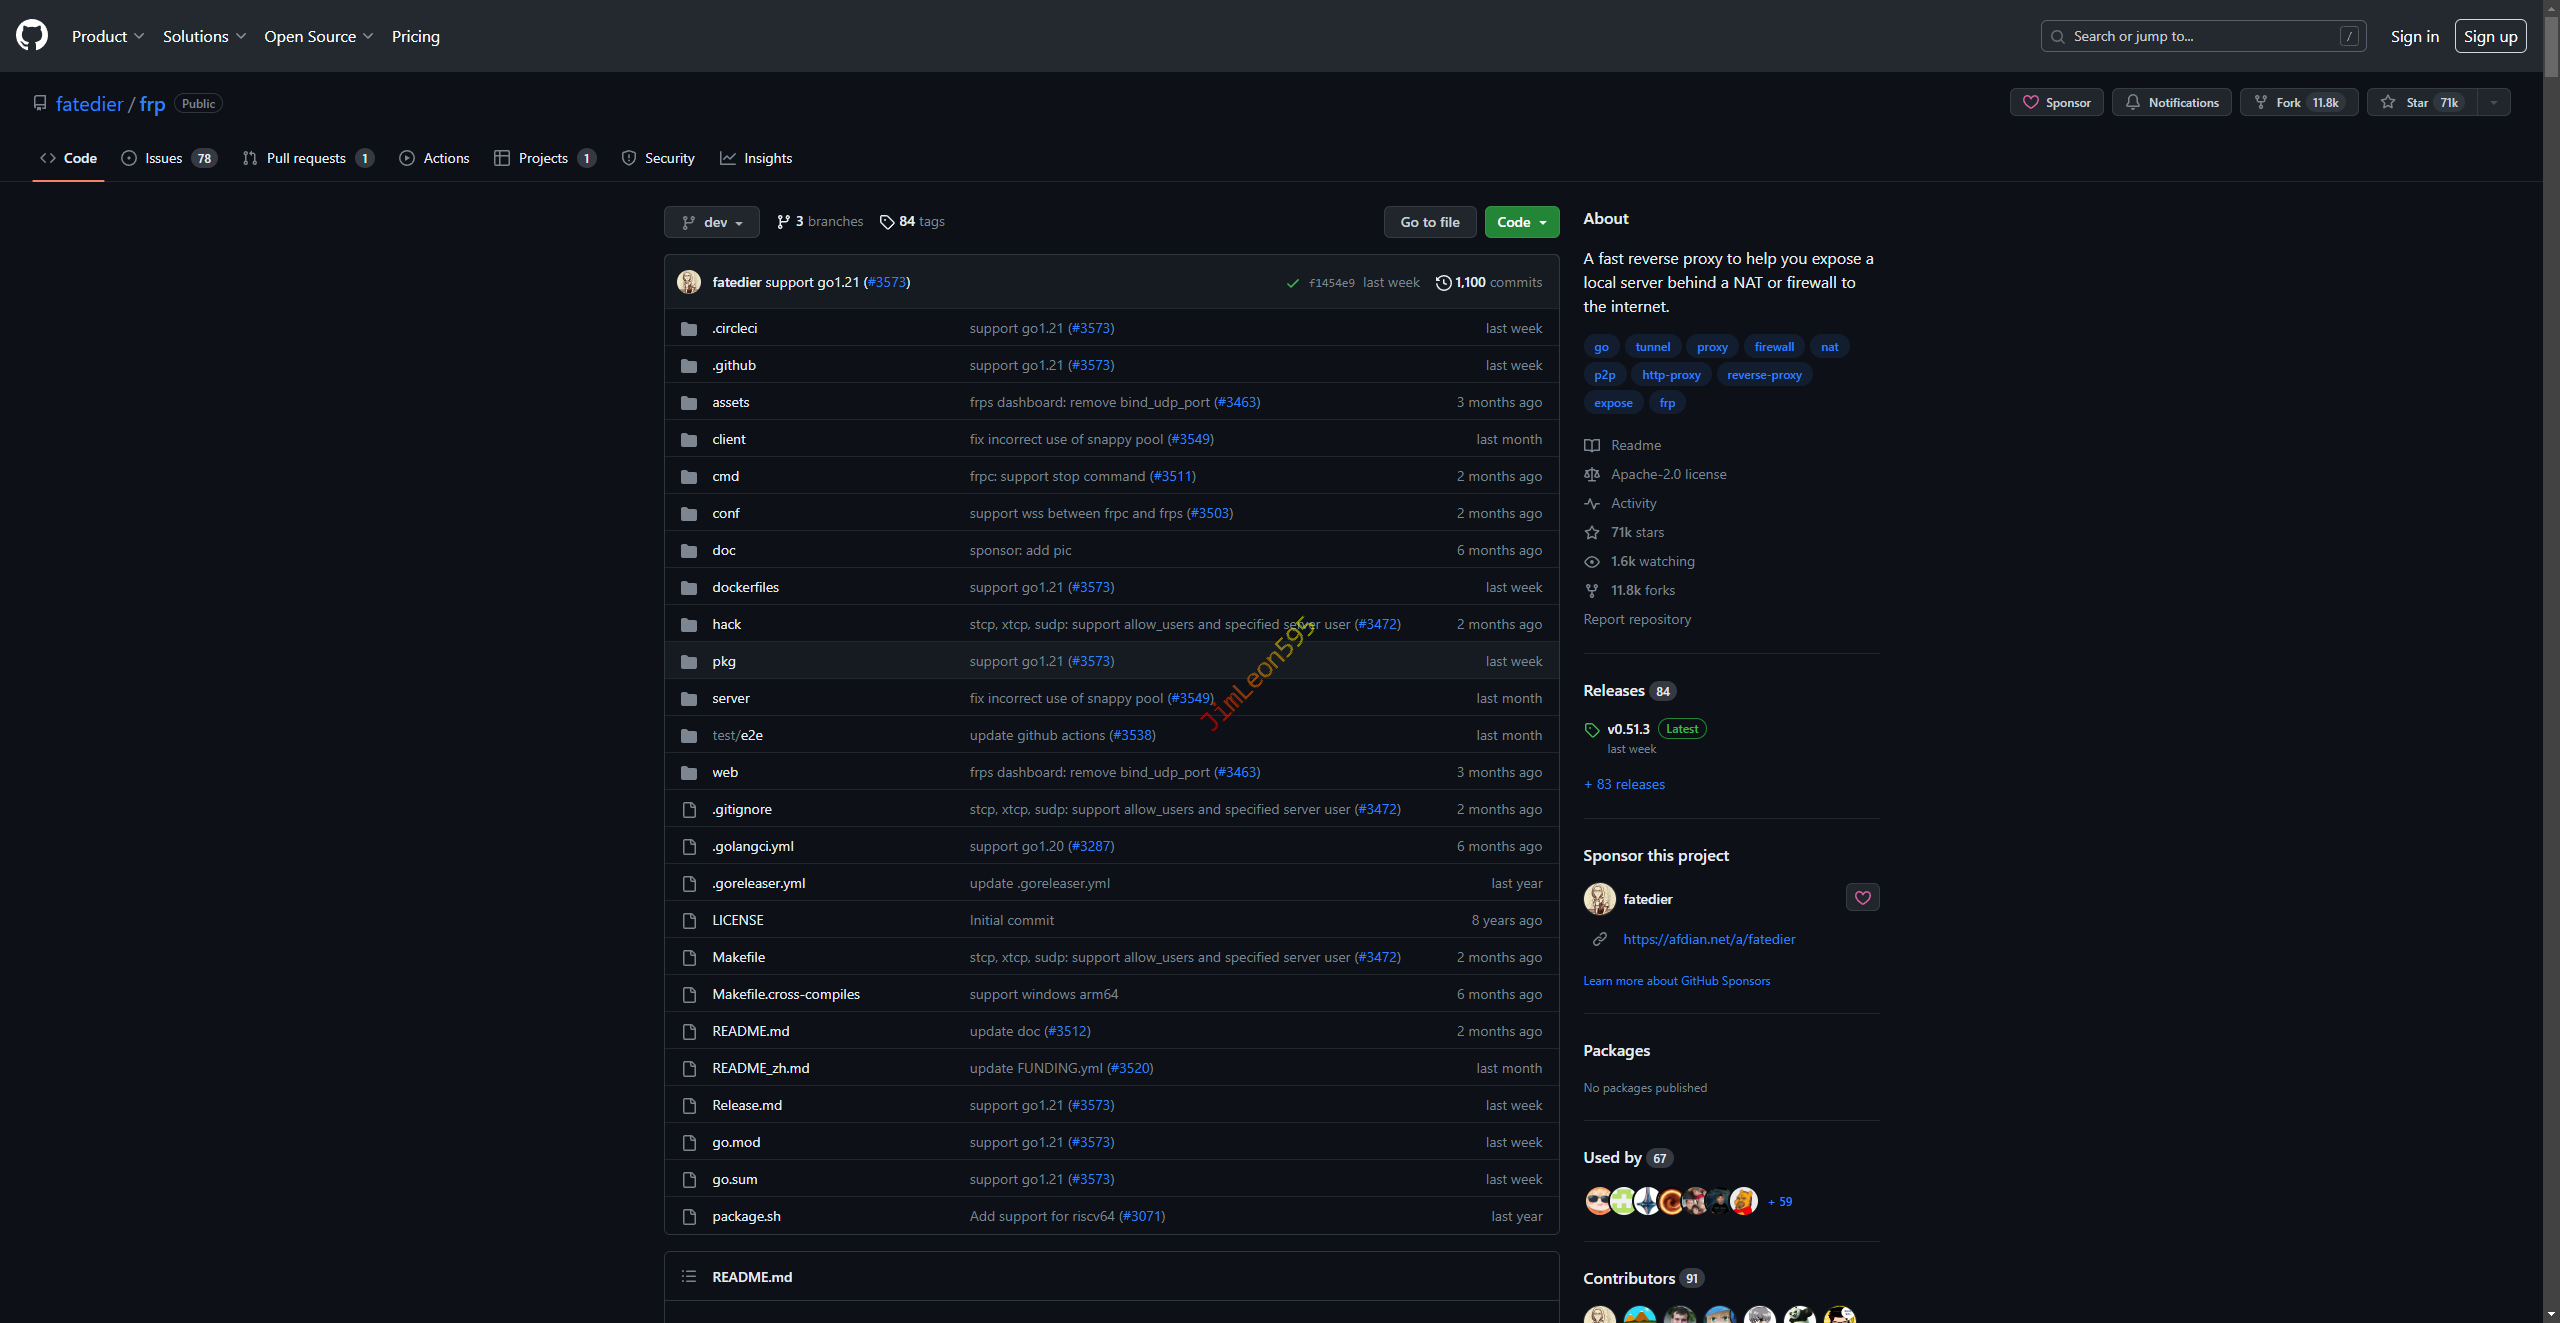Viewport: 2560px width, 1323px height.
Task: Click the green commit status checkmark
Action: [1293, 283]
